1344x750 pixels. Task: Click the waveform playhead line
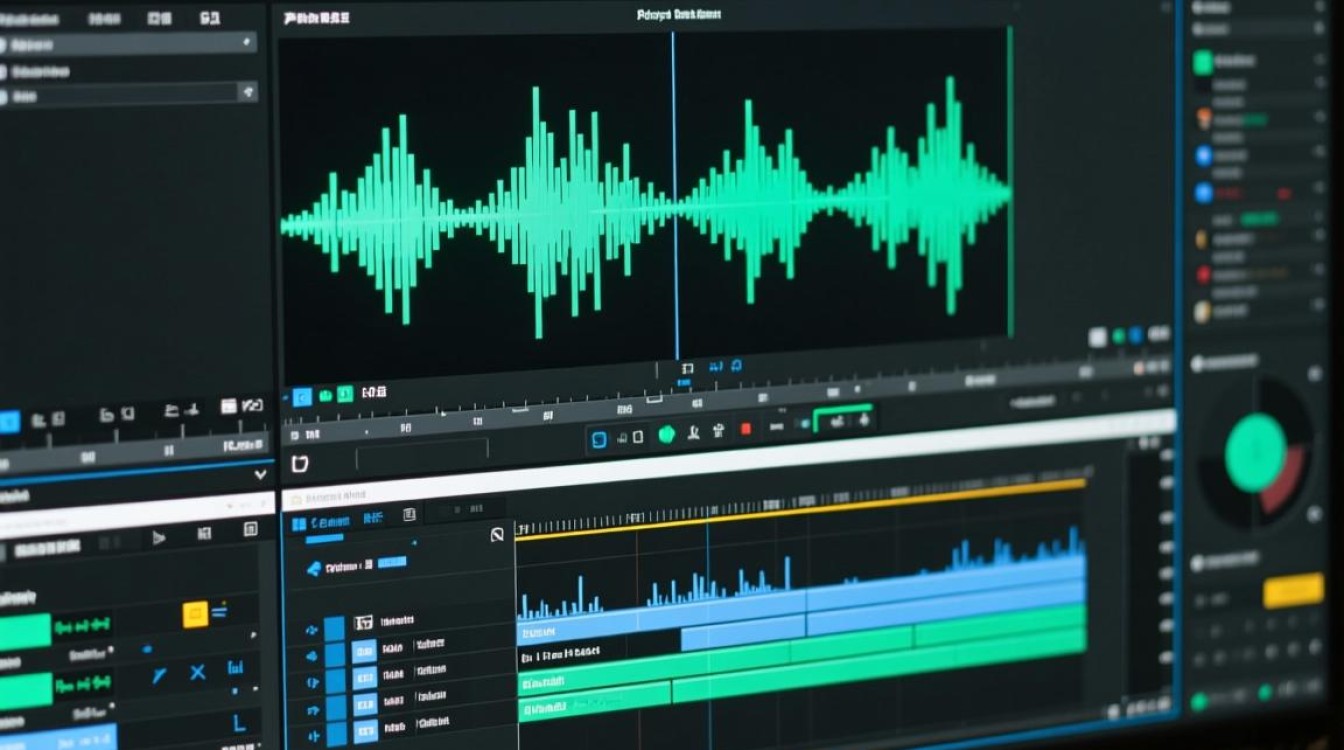point(675,195)
